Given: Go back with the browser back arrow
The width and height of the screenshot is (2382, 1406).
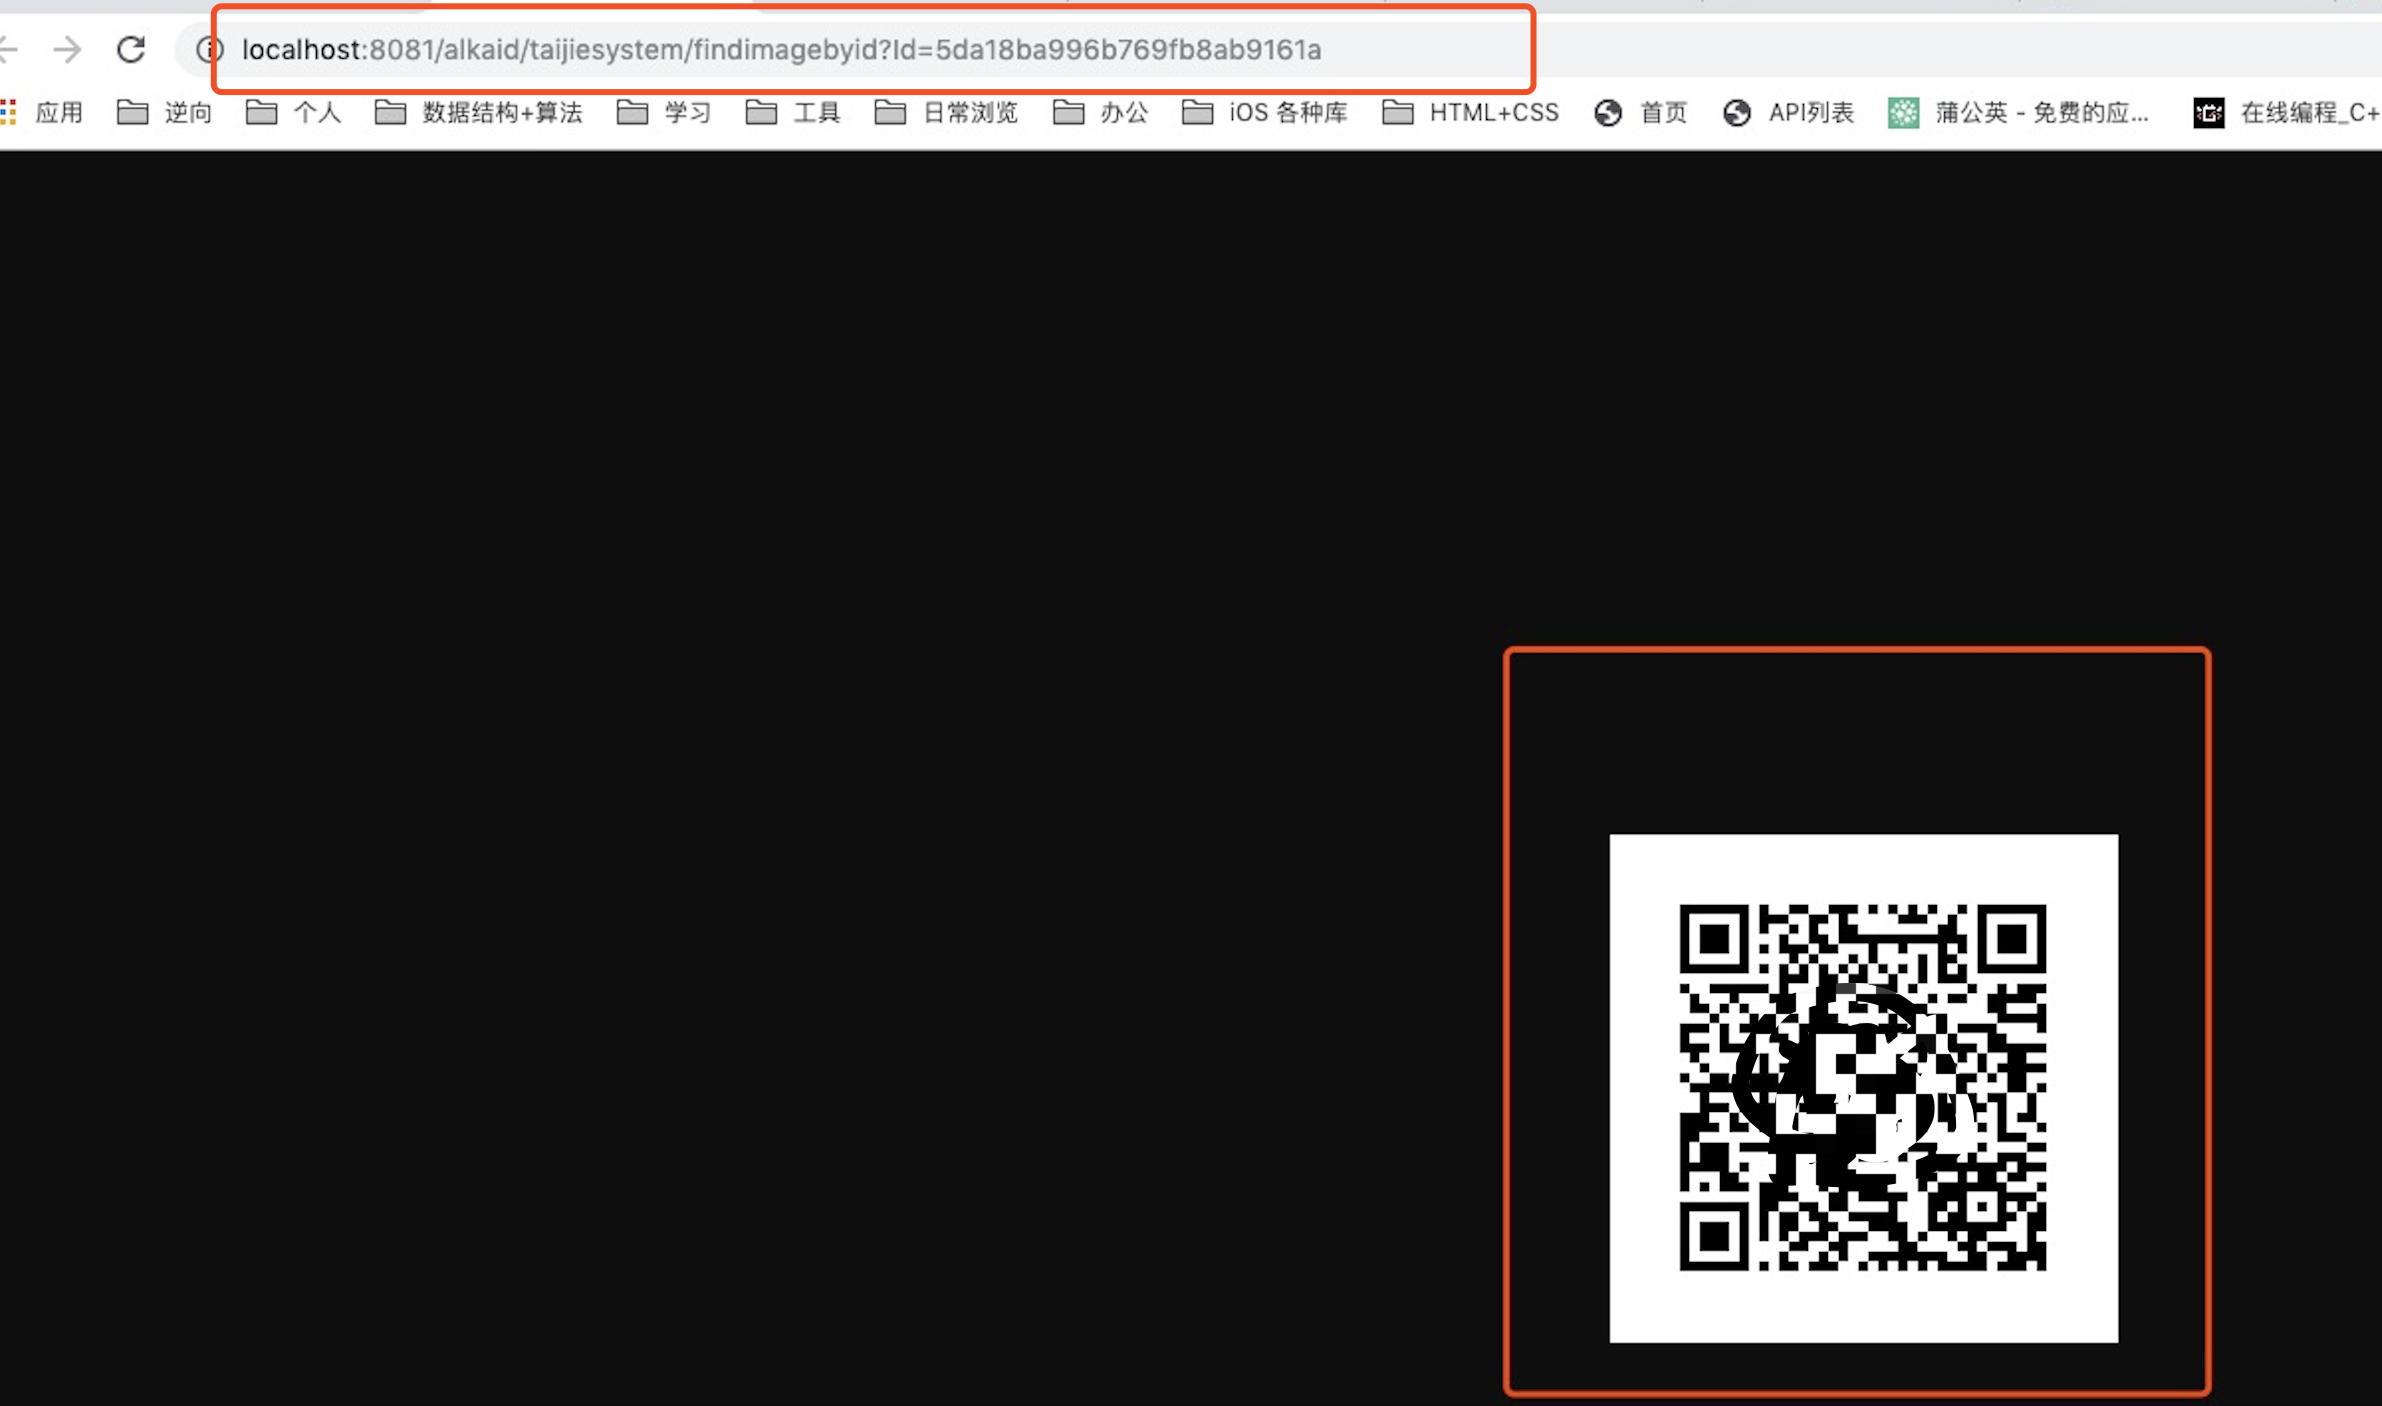Looking at the screenshot, I should pos(8,49).
